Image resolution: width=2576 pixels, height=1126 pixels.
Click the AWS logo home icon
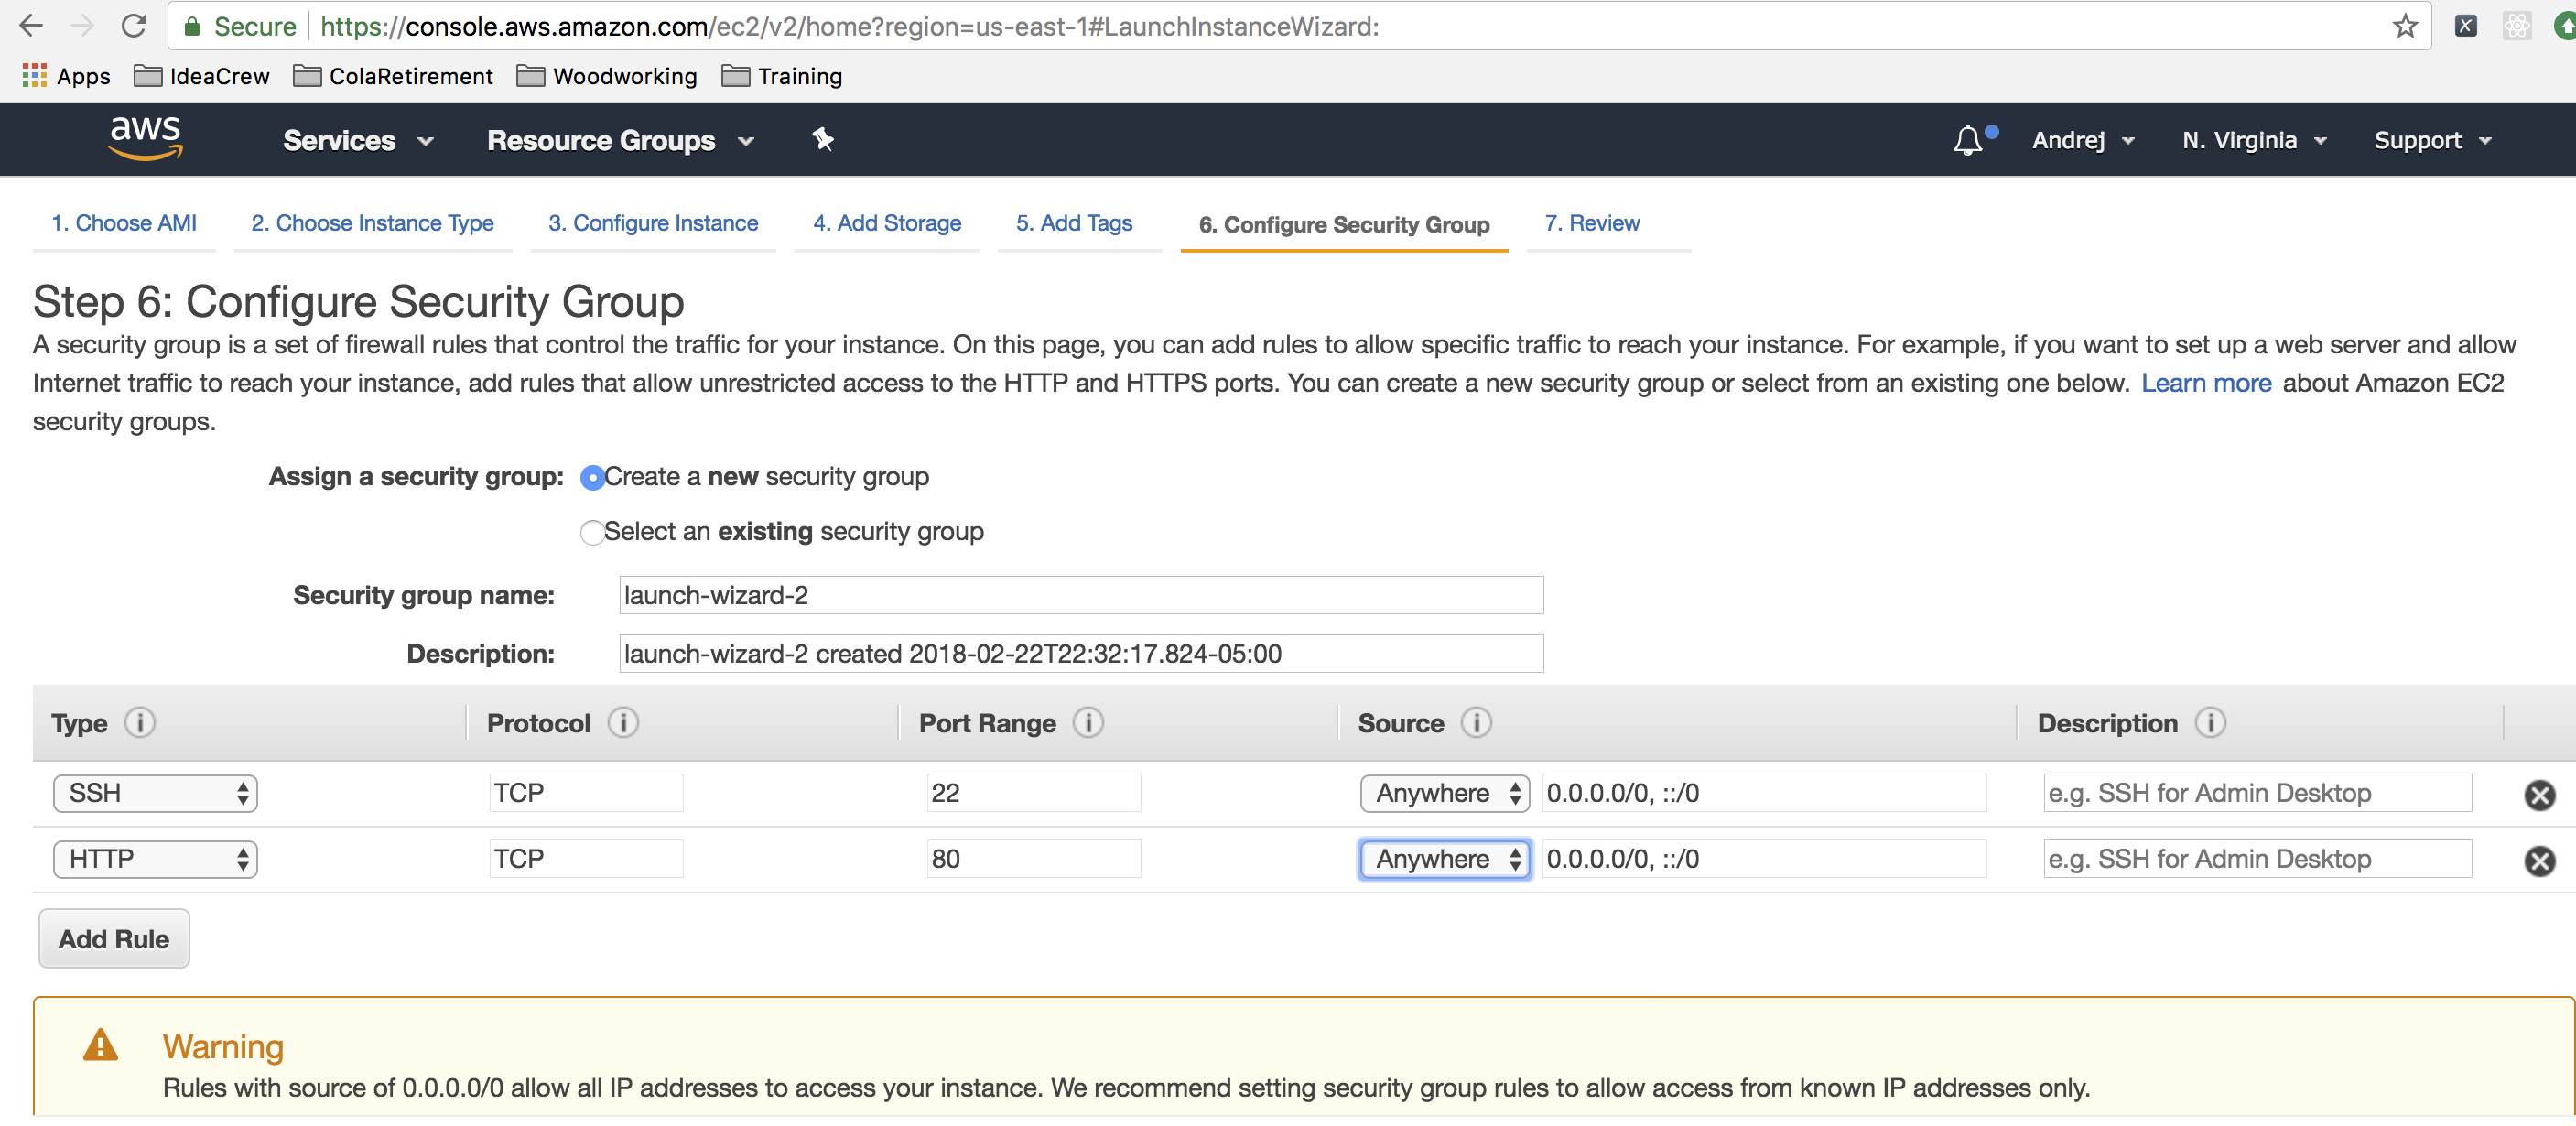coord(145,138)
